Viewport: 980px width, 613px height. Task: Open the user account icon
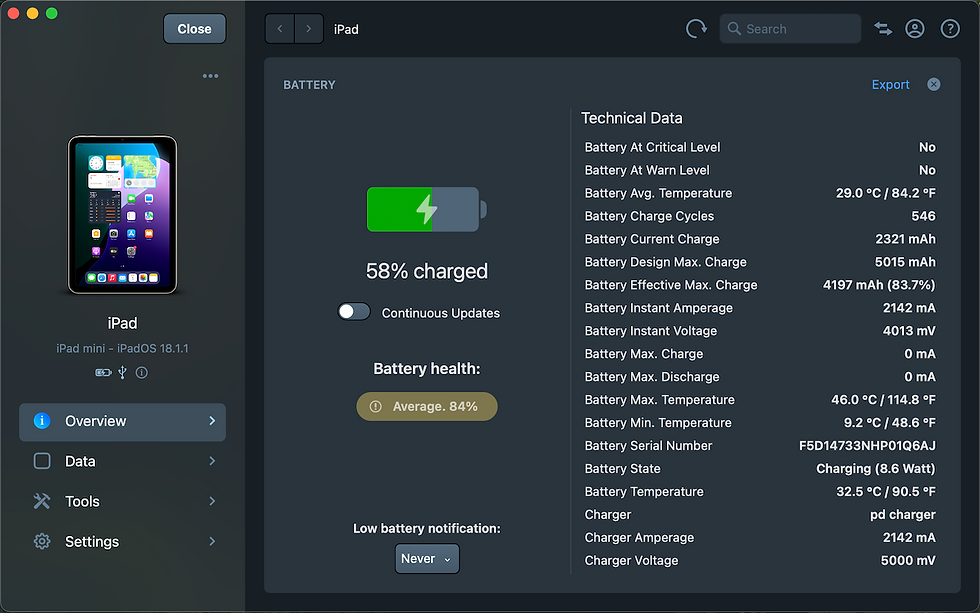[x=915, y=29]
